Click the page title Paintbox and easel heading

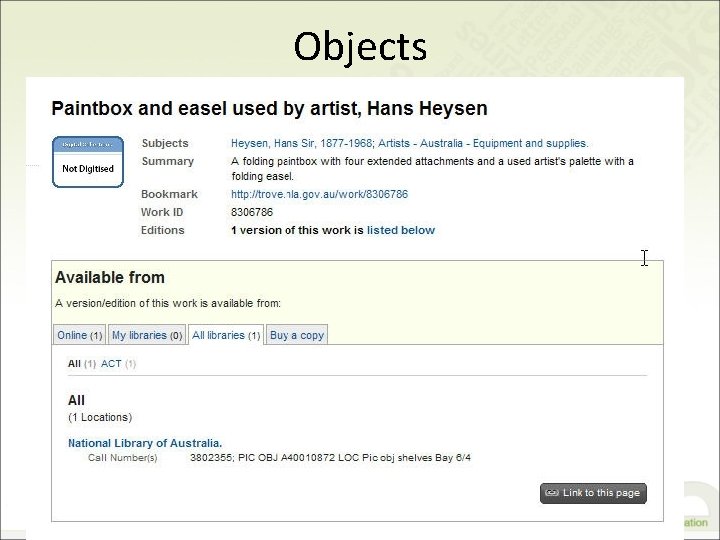[269, 108]
